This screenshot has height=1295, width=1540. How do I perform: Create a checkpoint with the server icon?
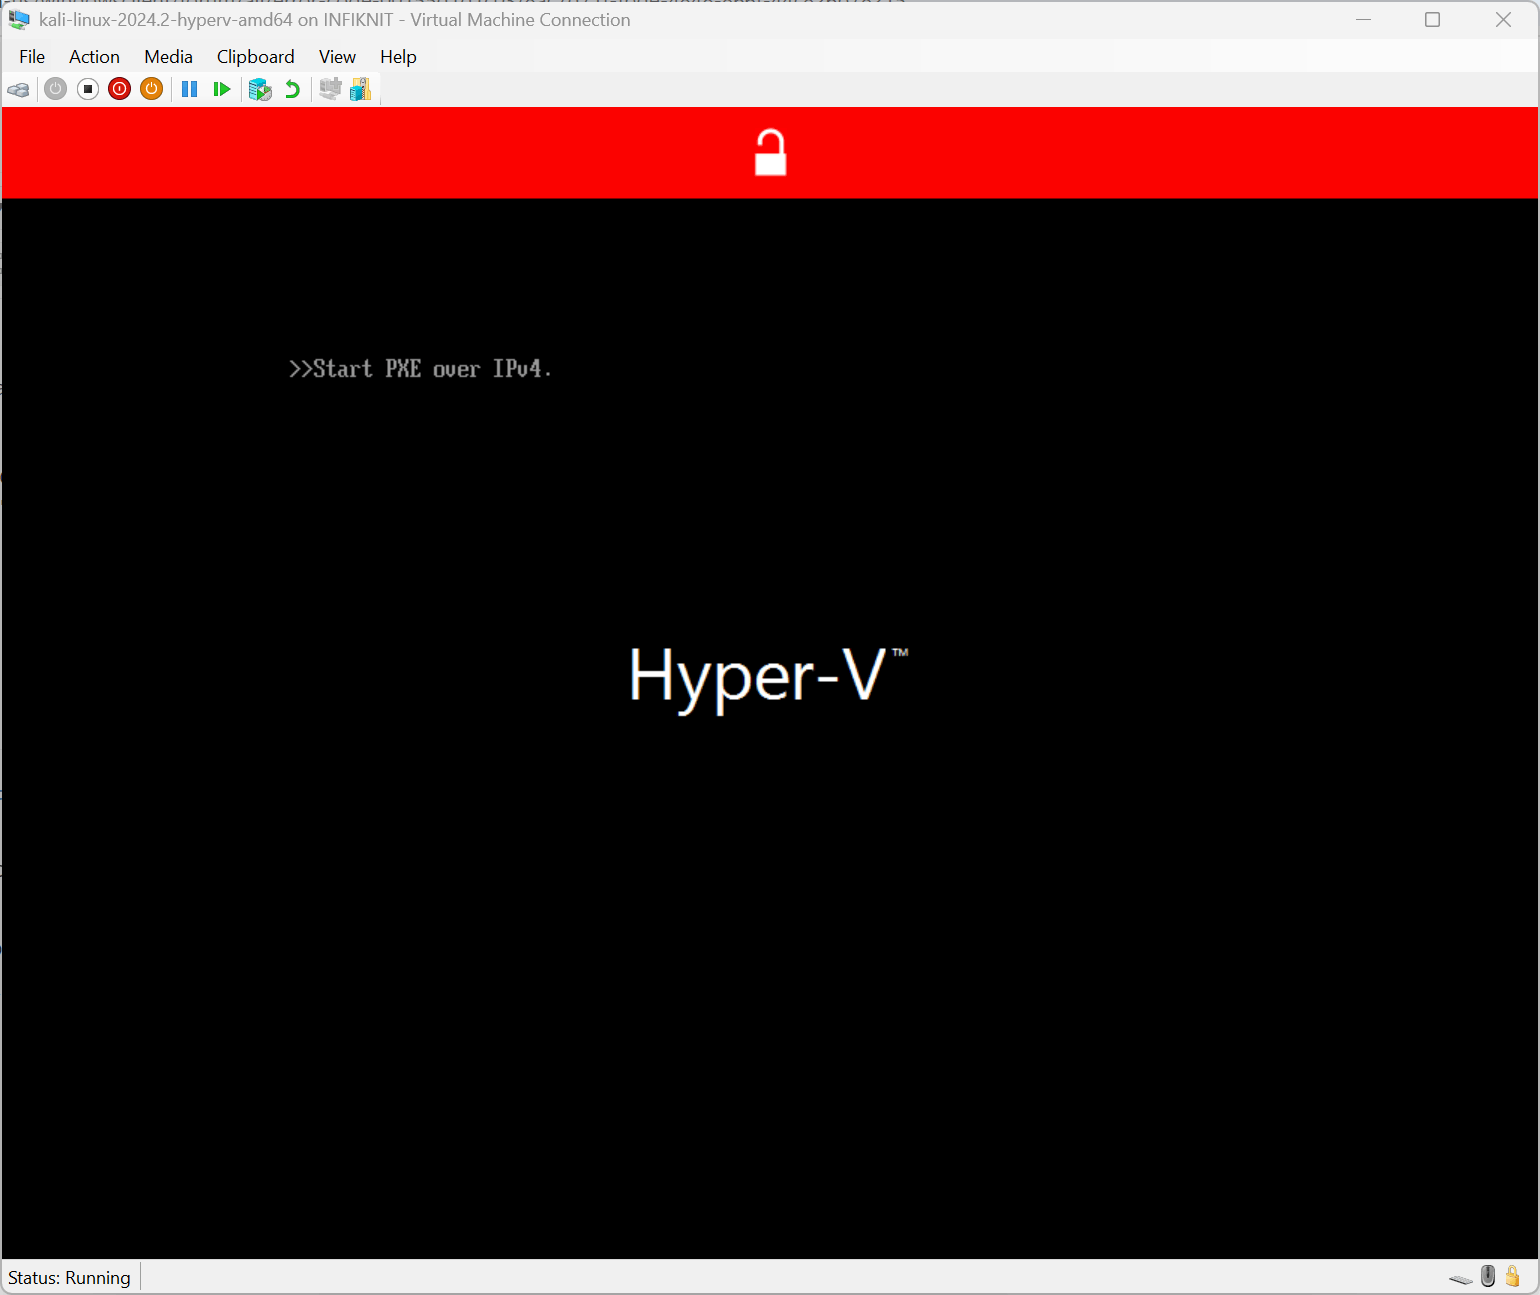click(260, 89)
